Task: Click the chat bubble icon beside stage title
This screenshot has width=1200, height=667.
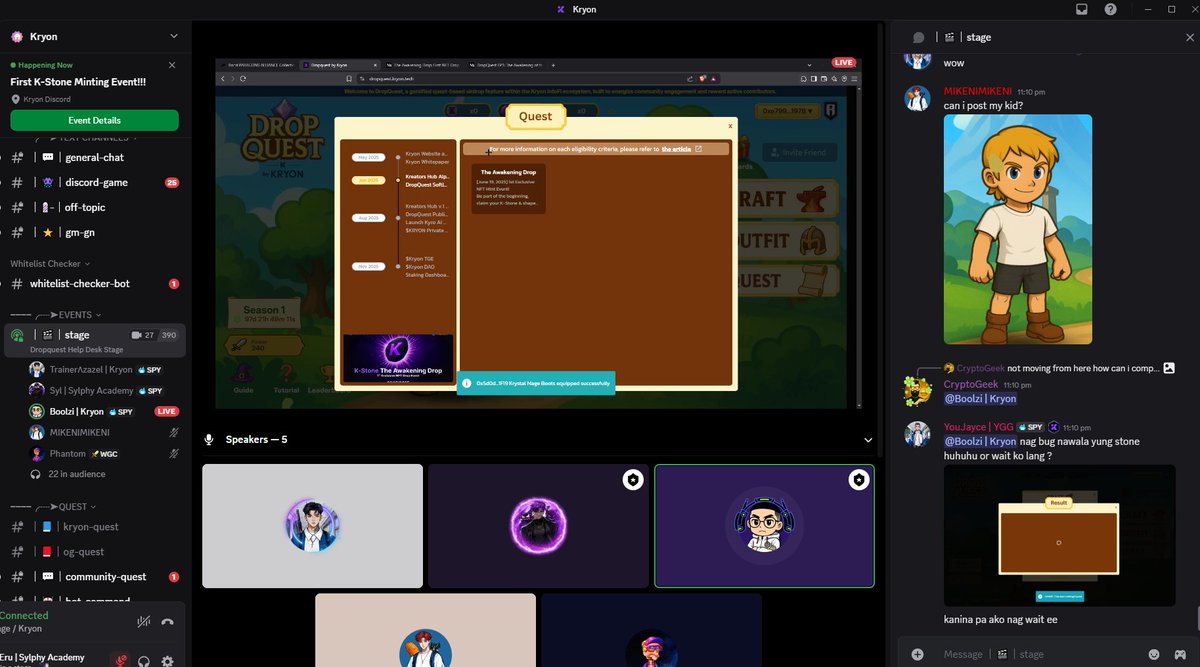Action: click(x=918, y=37)
